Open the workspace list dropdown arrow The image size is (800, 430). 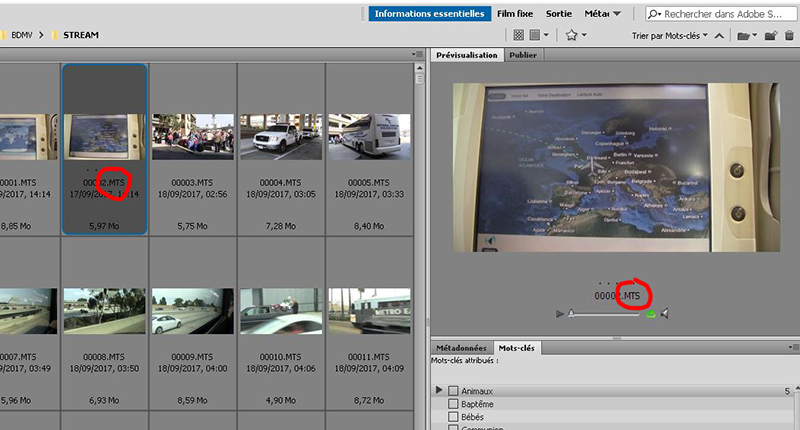[617, 14]
